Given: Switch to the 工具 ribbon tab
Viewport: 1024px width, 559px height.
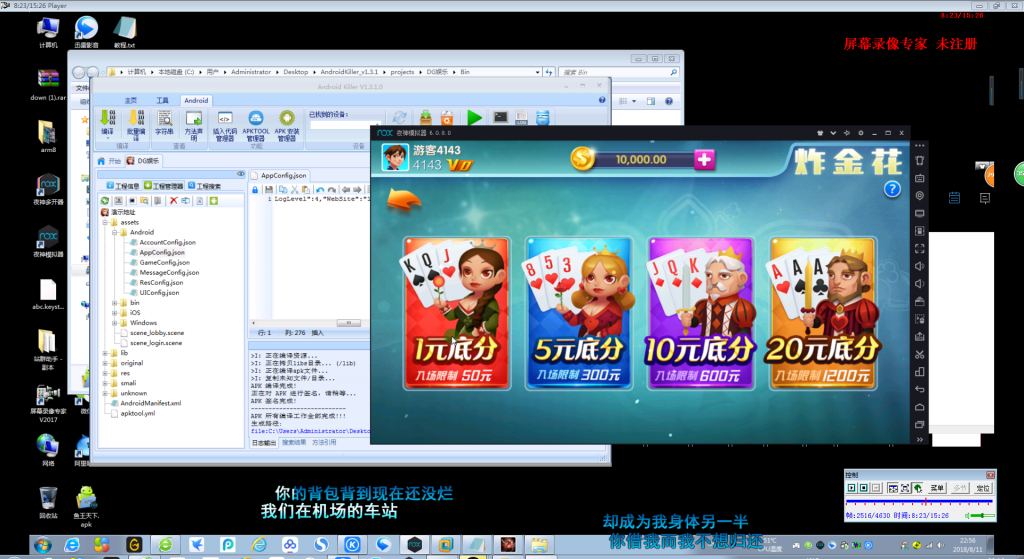Looking at the screenshot, I should click(x=162, y=101).
